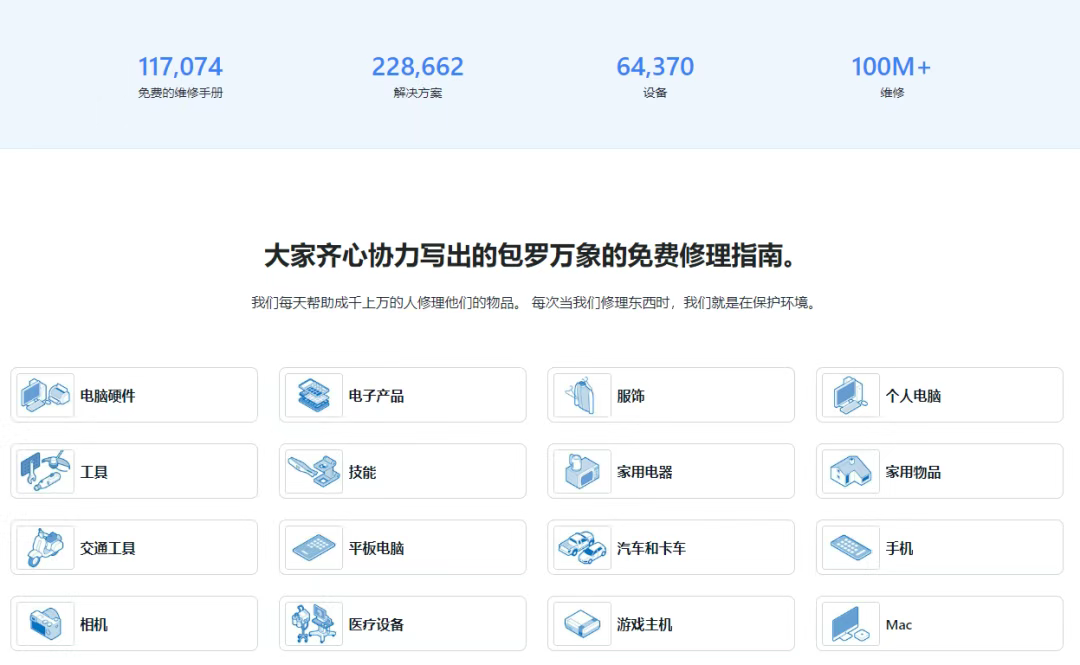Click the house icon beside 家用物品
The height and width of the screenshot is (665, 1080).
click(x=849, y=471)
